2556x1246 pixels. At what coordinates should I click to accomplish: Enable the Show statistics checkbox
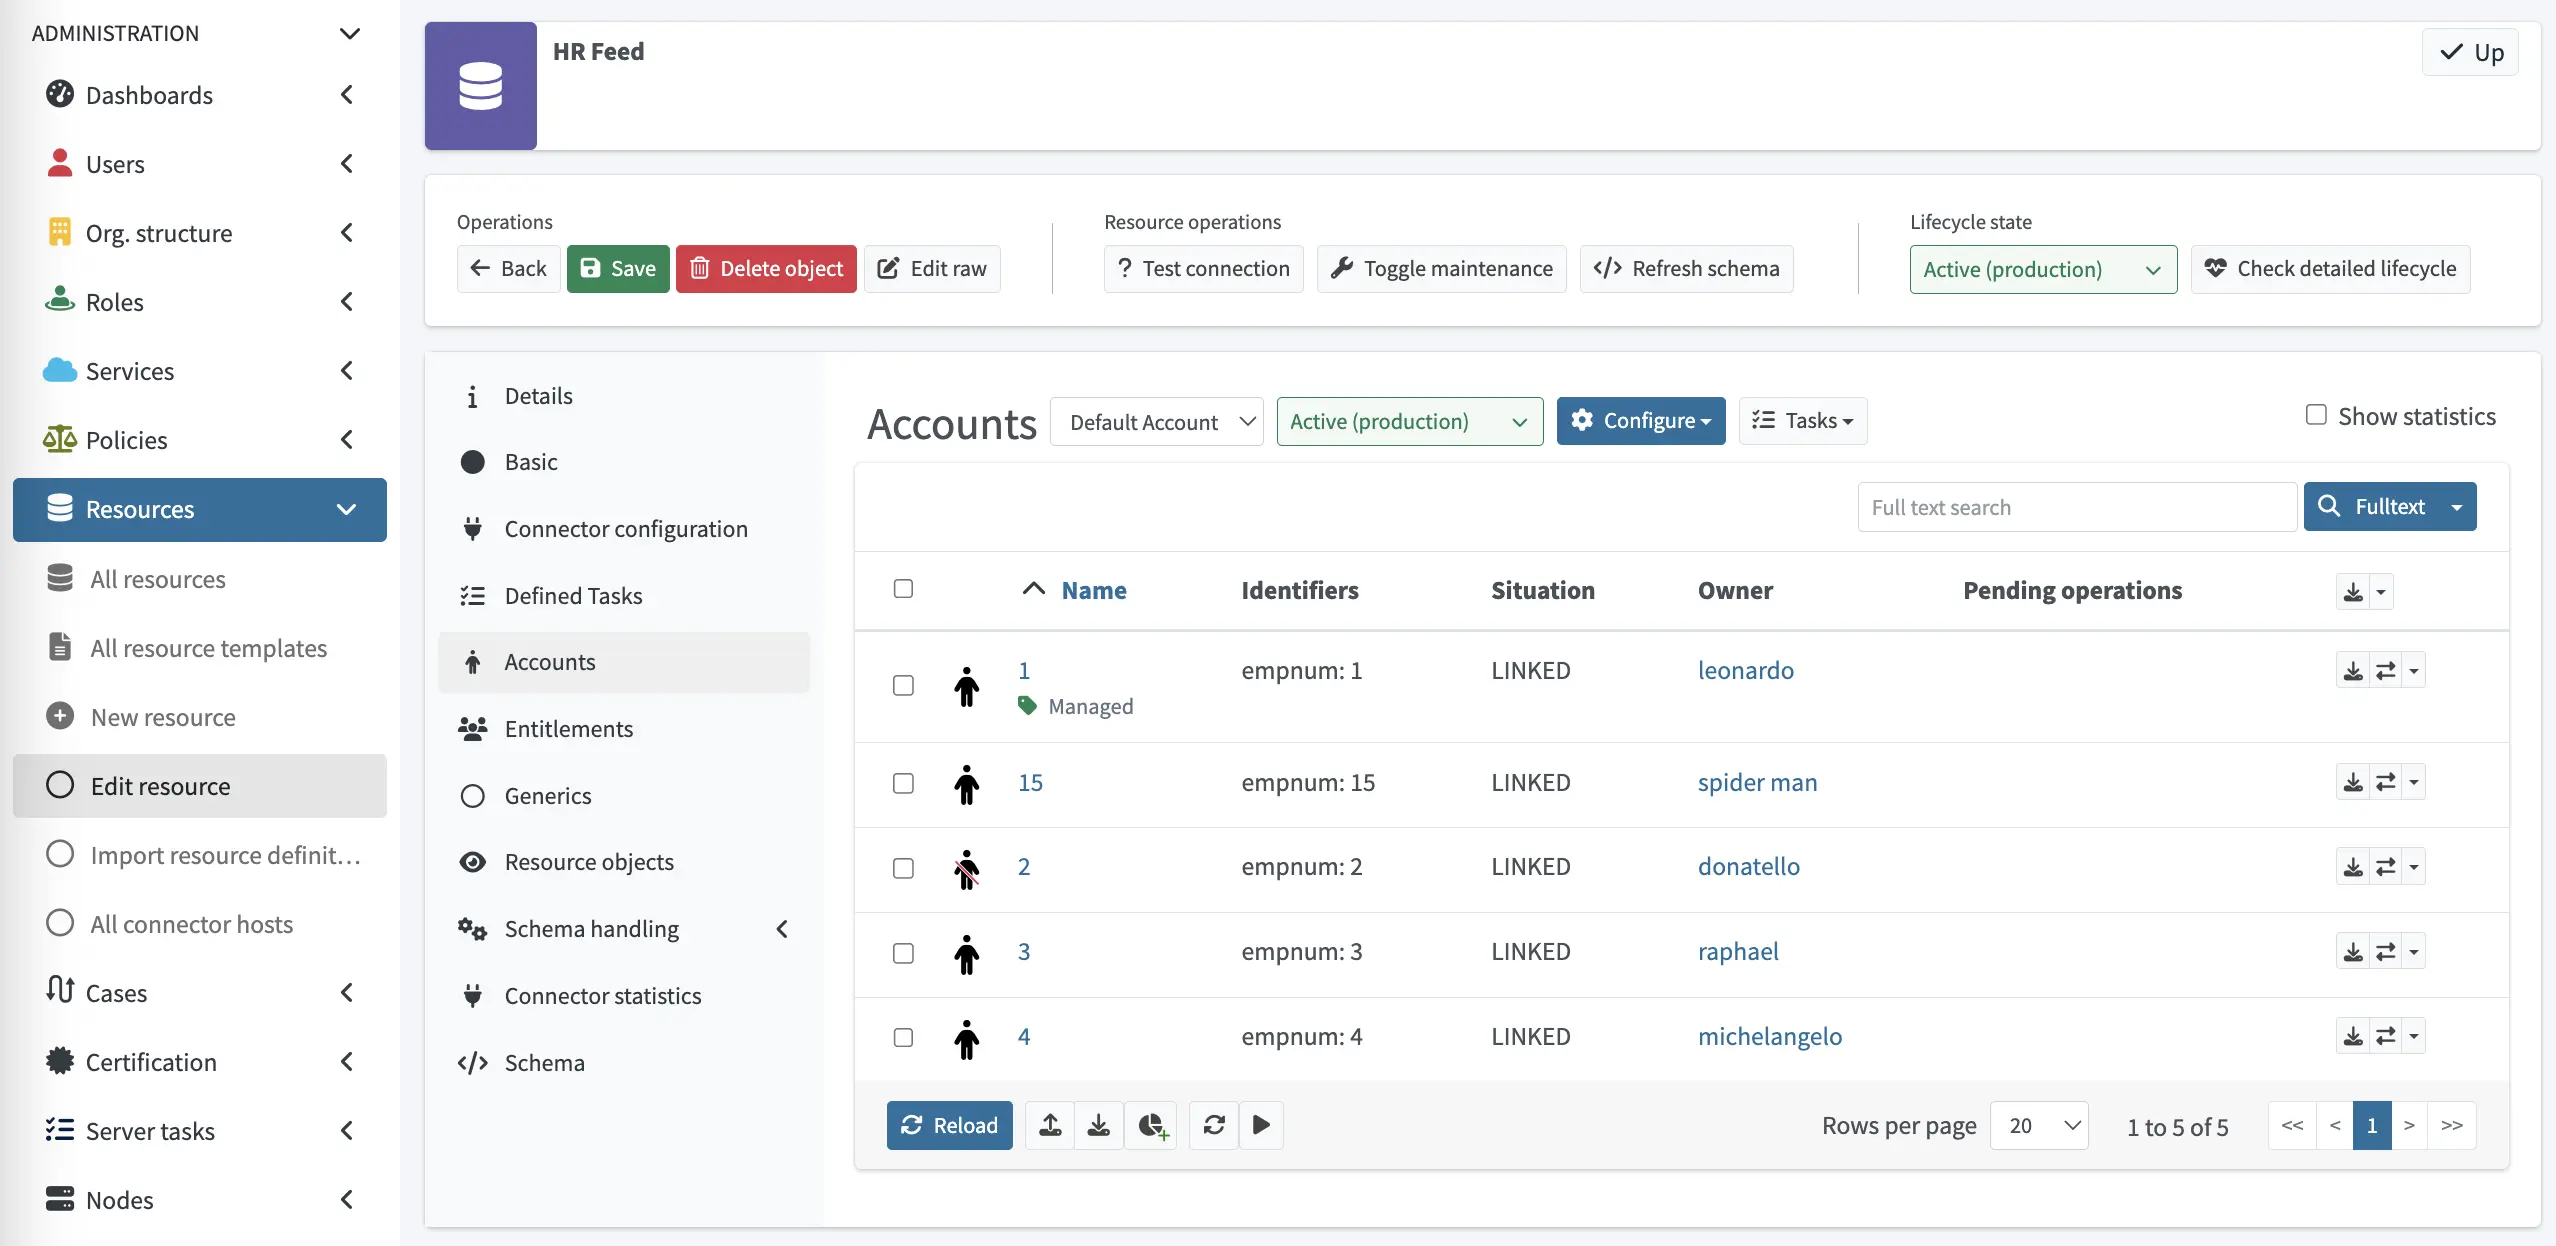pos(2316,415)
